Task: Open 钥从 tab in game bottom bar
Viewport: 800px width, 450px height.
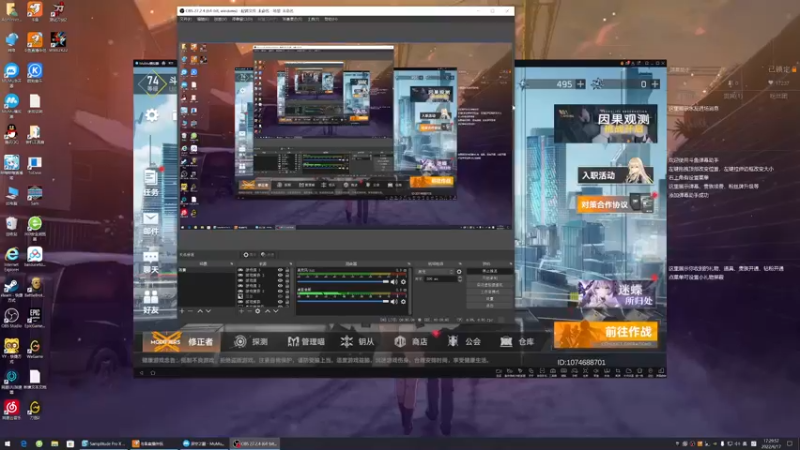Action: click(358, 341)
